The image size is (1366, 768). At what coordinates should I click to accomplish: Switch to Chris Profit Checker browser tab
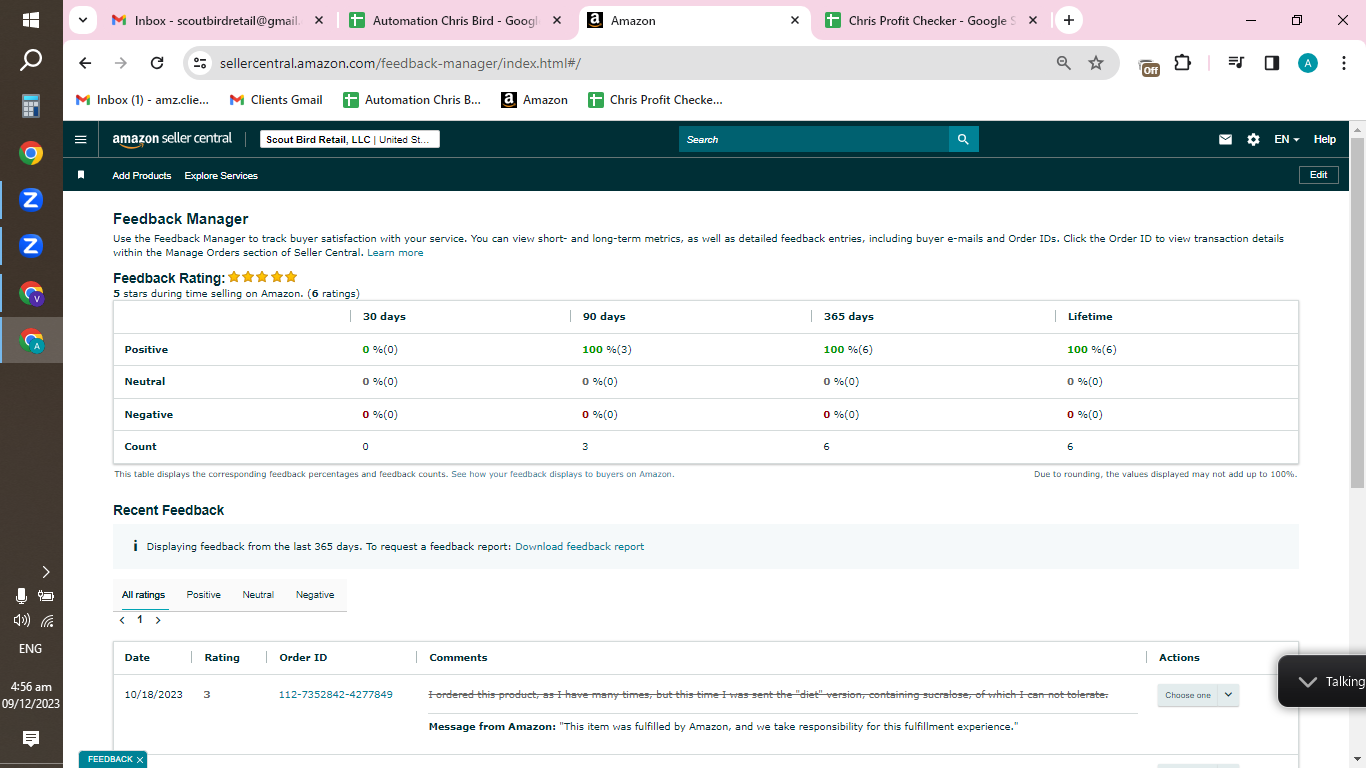pos(932,20)
